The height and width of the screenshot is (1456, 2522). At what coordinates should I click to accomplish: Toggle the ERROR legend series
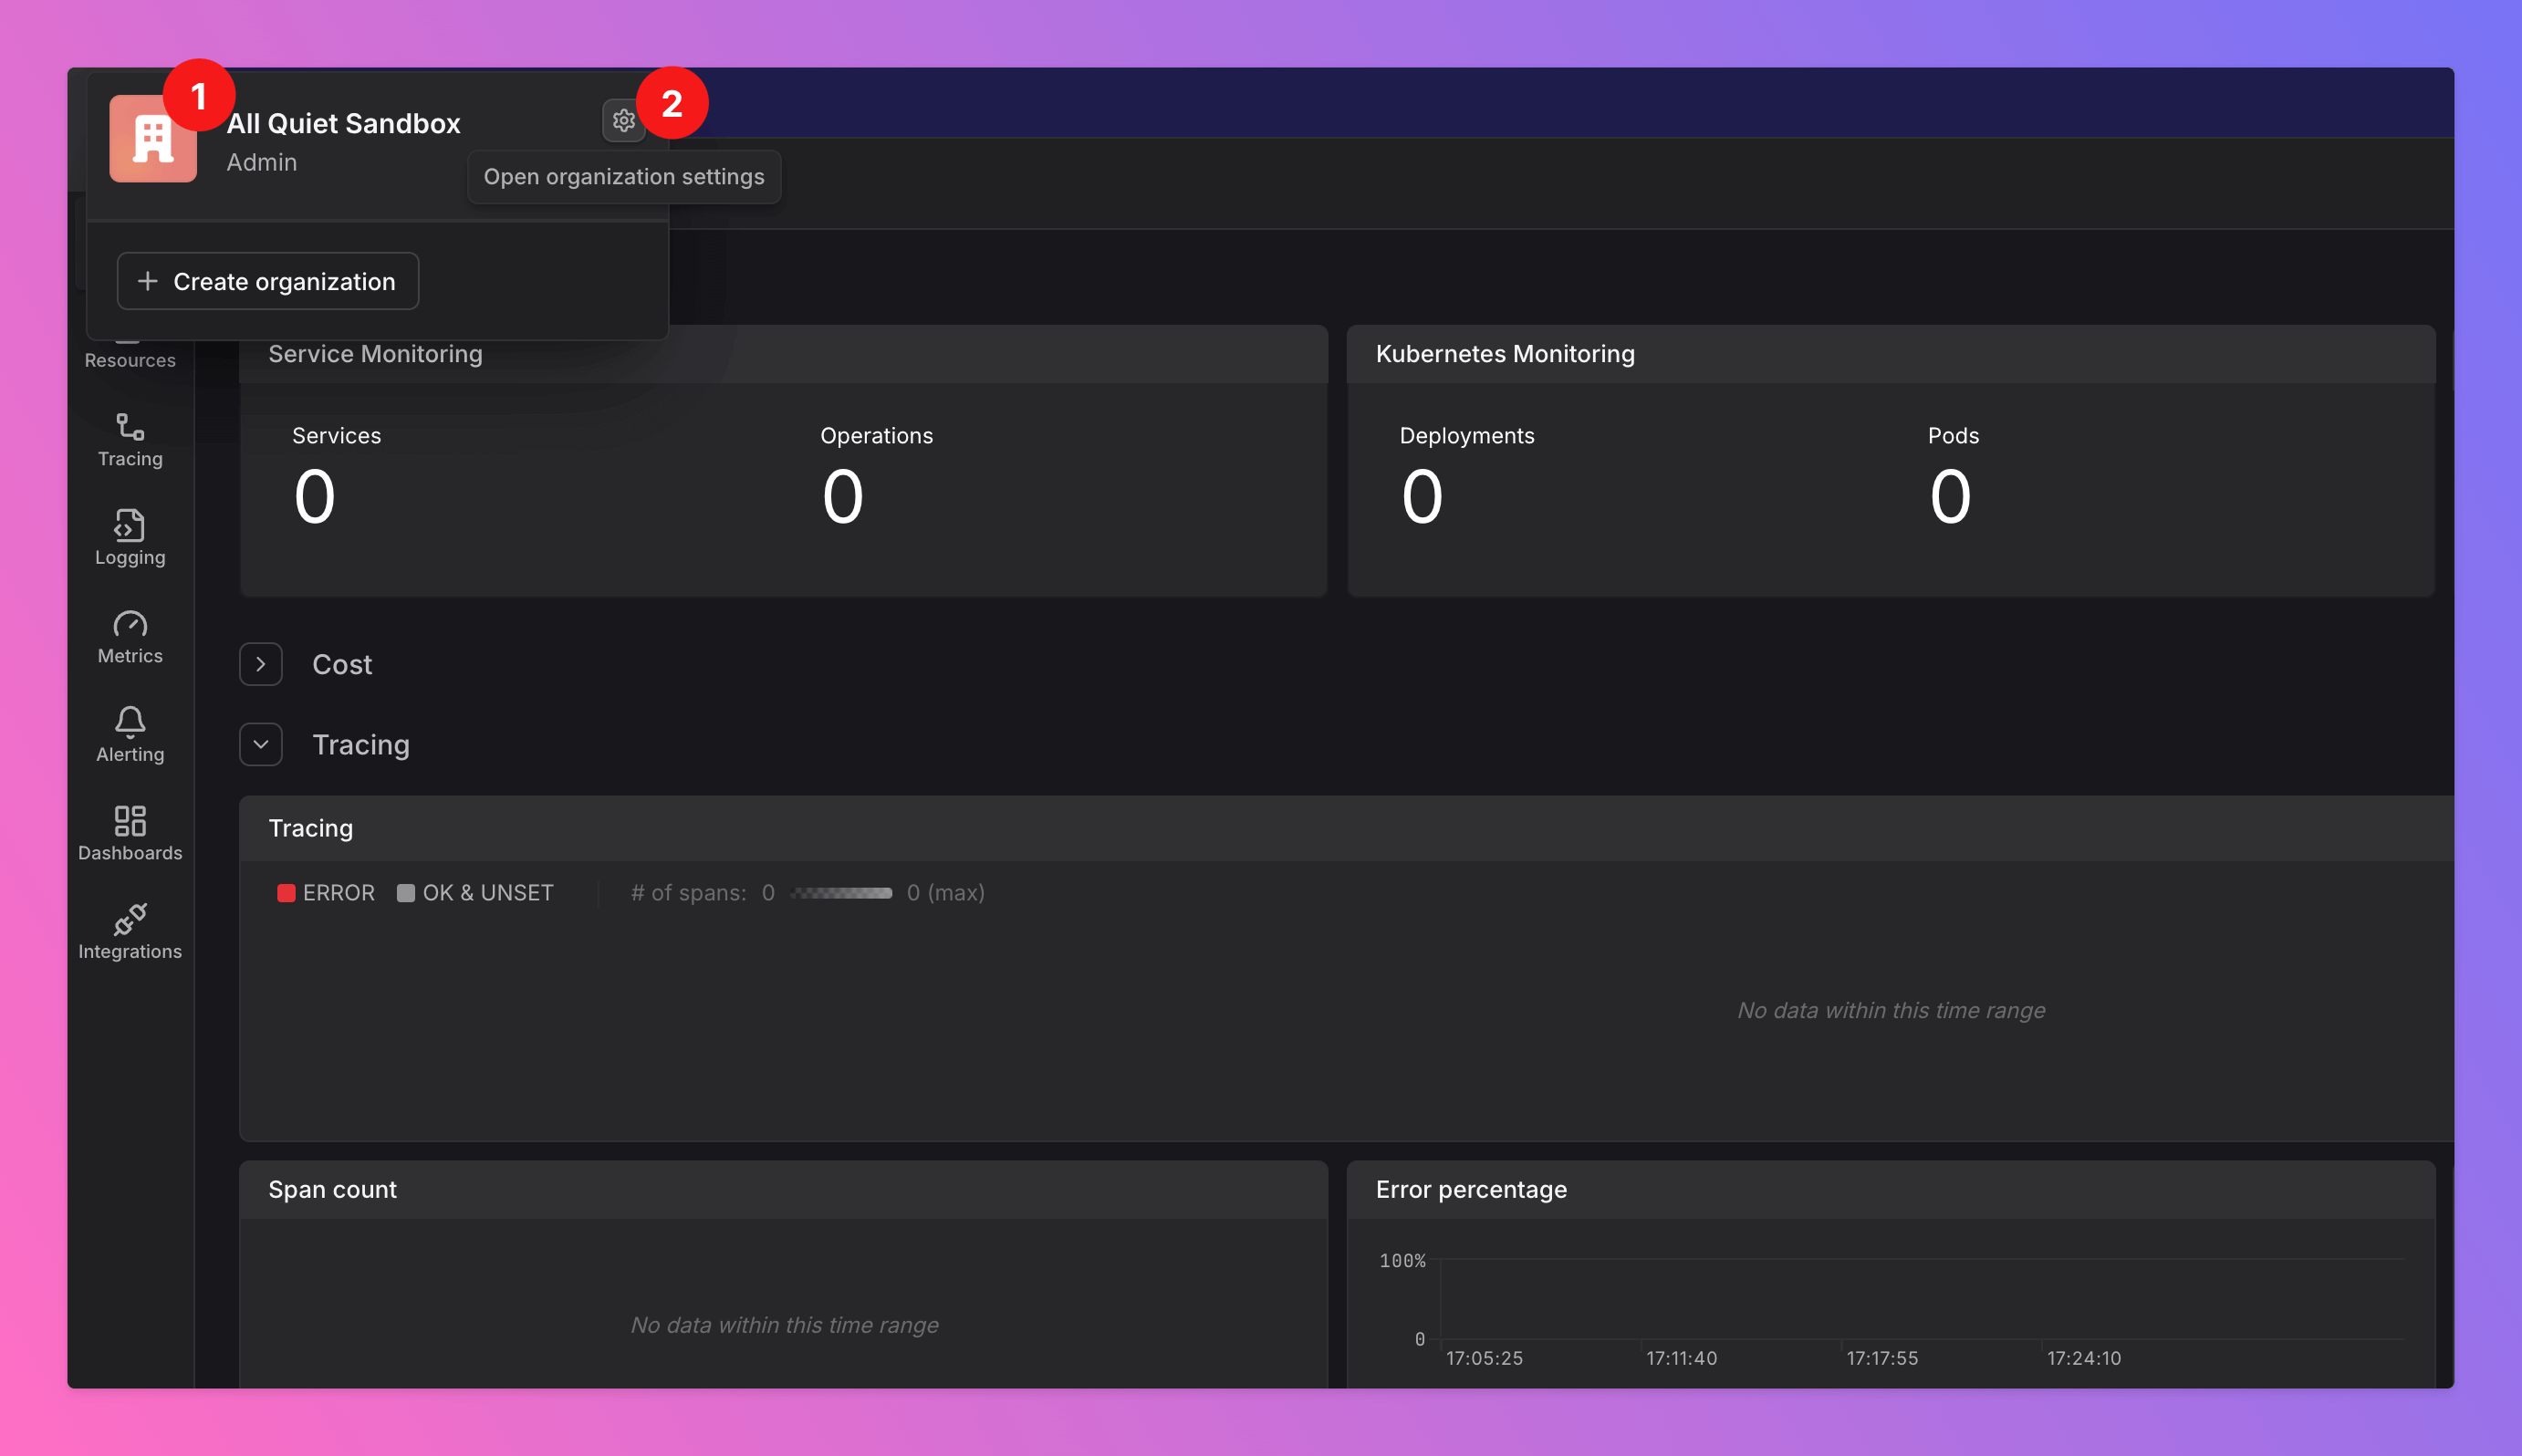pos(326,893)
